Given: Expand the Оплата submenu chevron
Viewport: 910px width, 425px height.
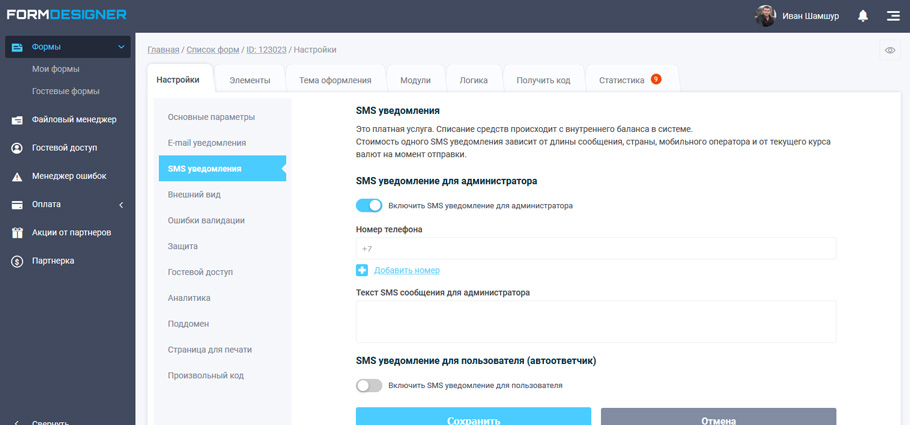Looking at the screenshot, I should [x=121, y=205].
